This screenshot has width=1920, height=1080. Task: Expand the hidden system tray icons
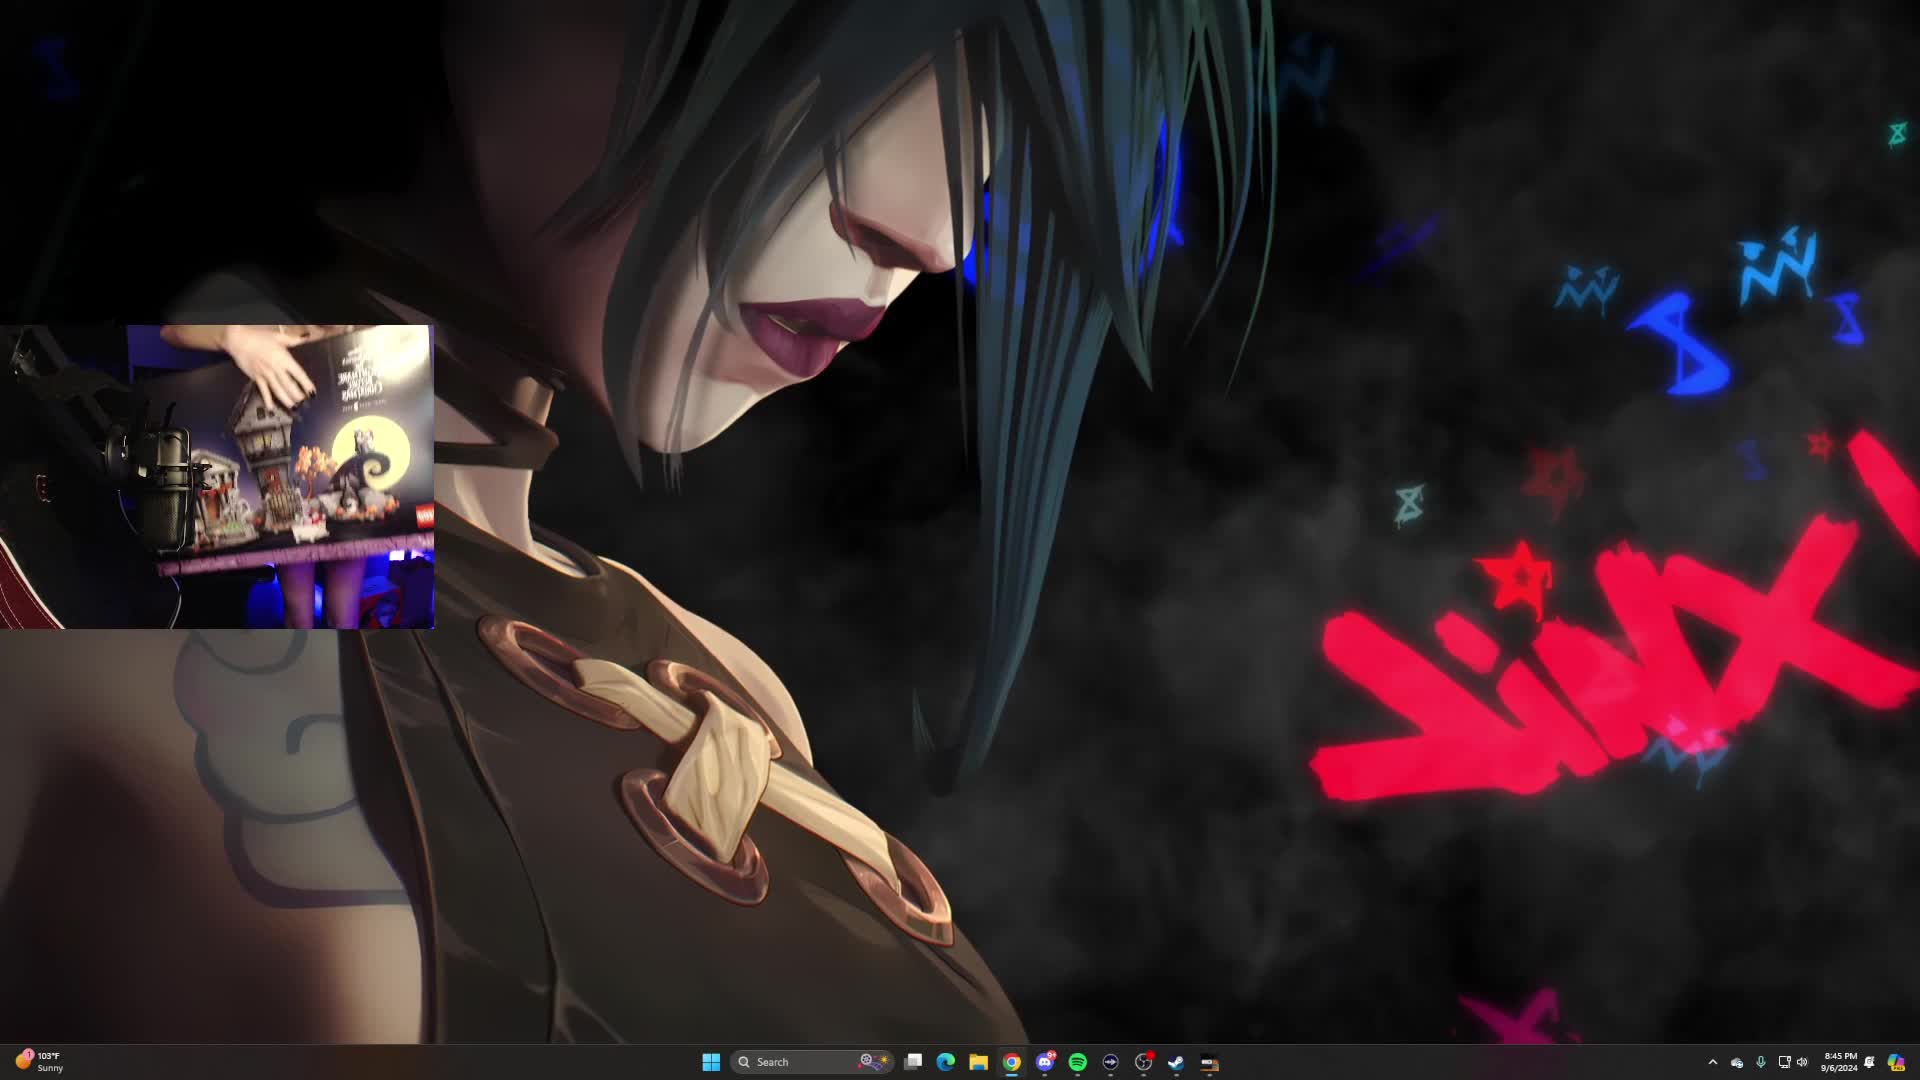click(1712, 1062)
